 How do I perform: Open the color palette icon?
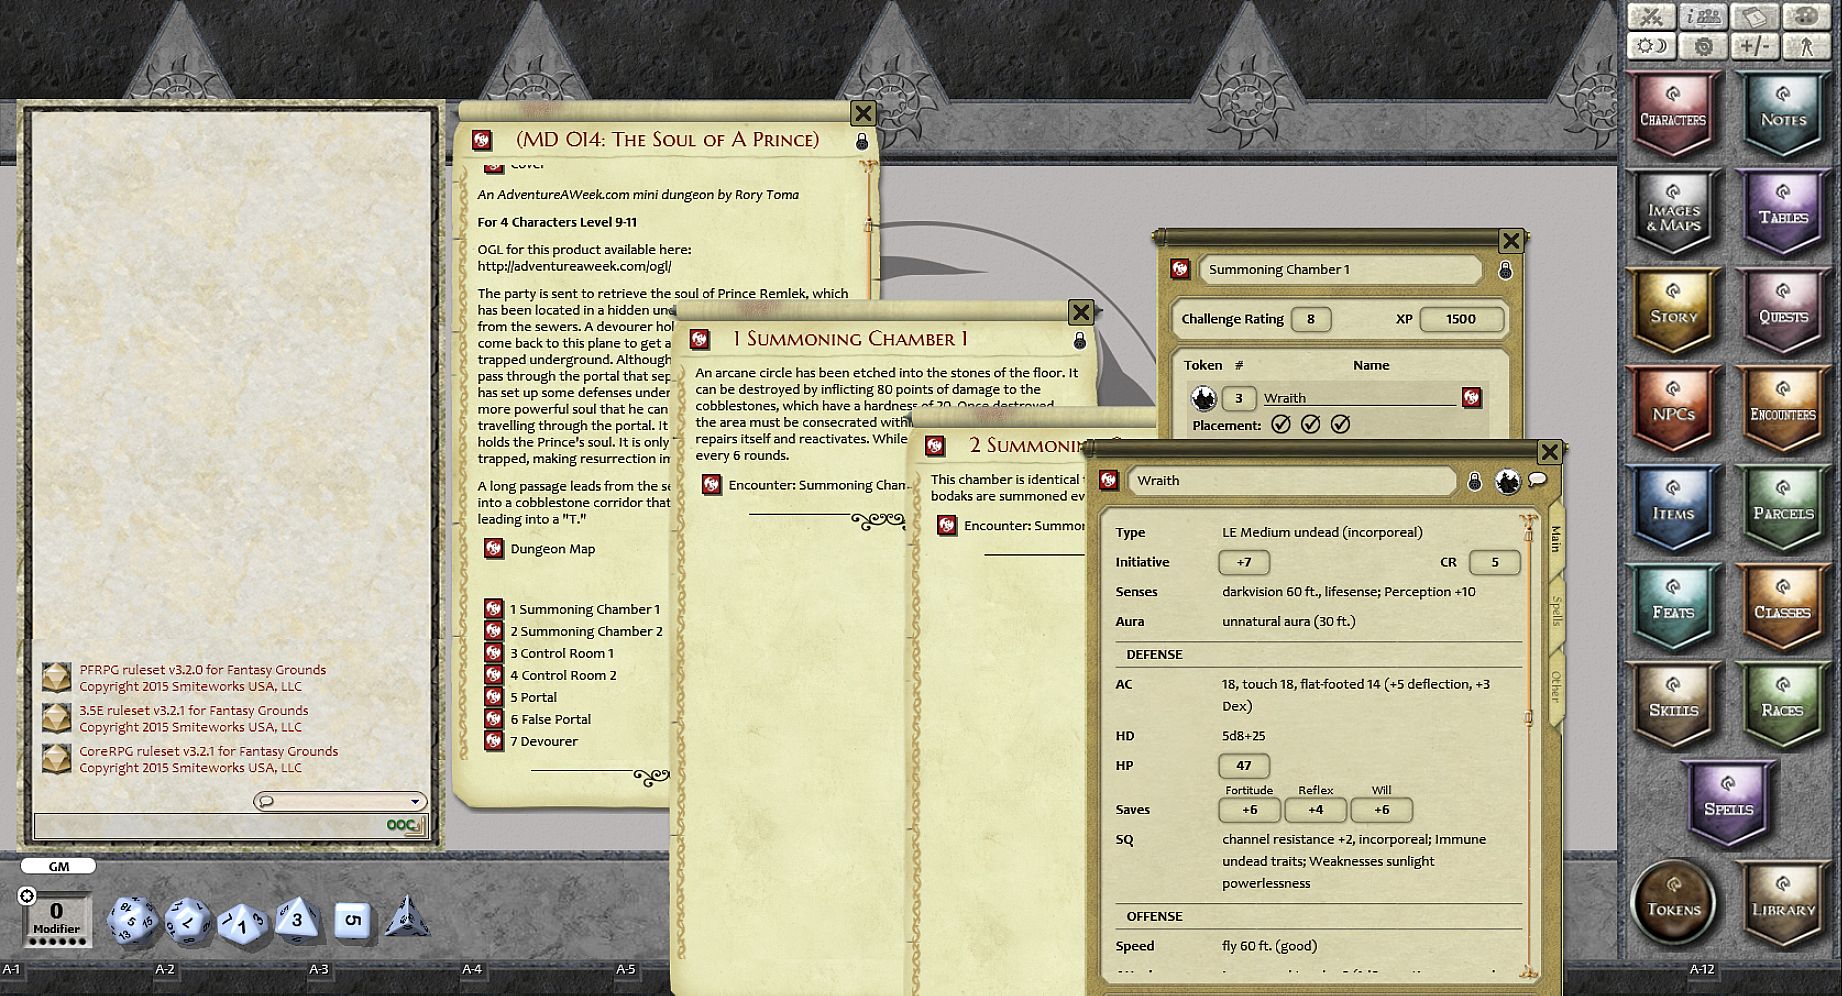1807,16
